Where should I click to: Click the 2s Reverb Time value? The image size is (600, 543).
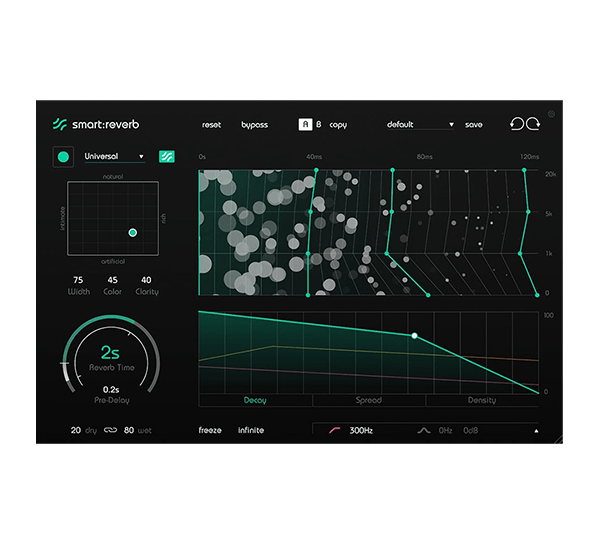pos(110,352)
